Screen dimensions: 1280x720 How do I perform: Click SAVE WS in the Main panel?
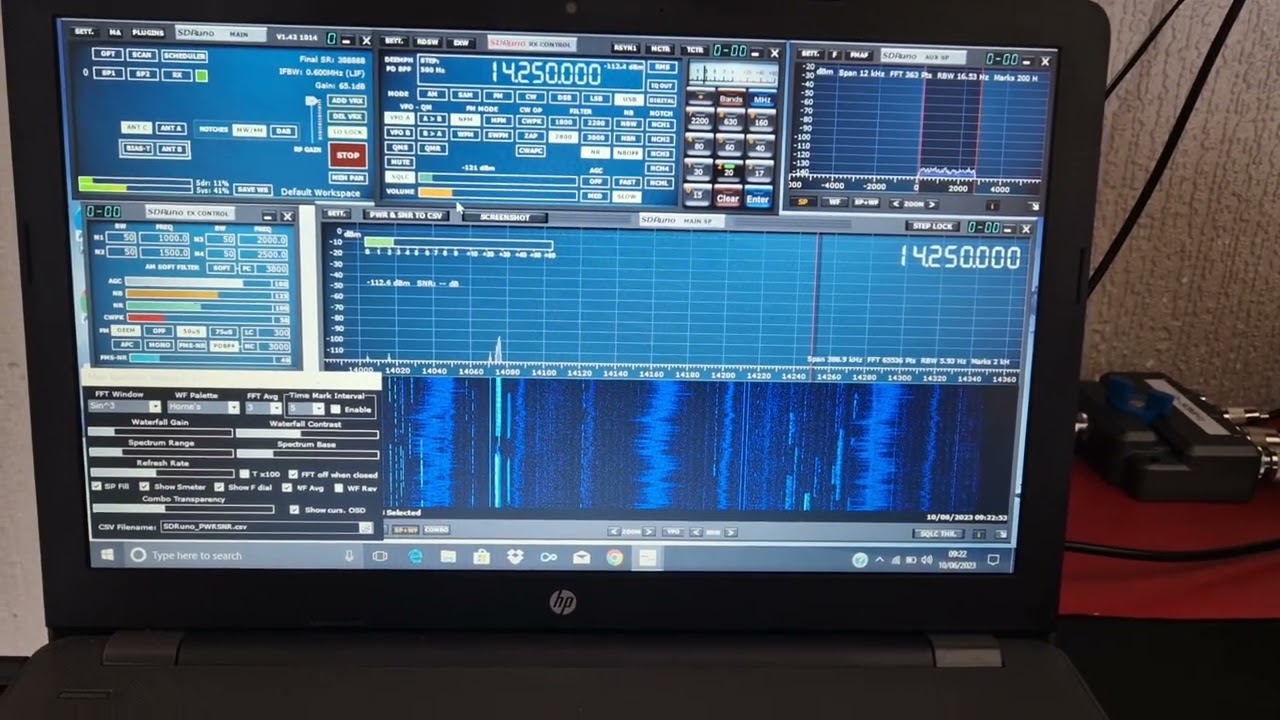pyautogui.click(x=253, y=189)
